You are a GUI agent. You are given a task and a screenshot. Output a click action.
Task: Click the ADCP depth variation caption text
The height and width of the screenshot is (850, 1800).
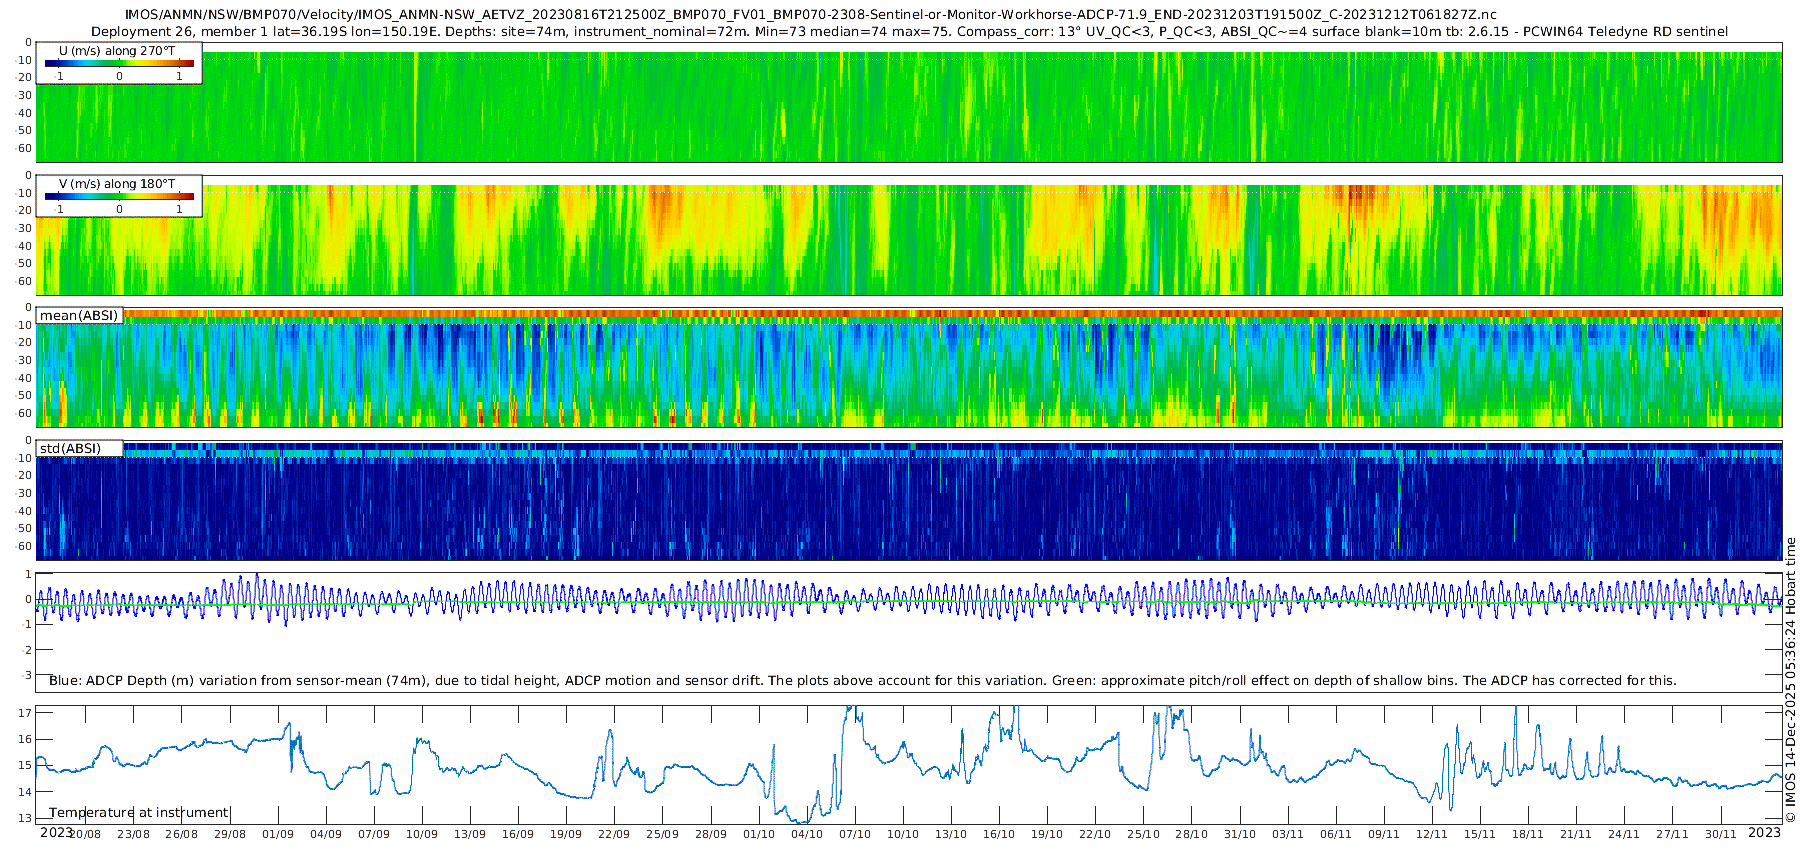tap(862, 680)
